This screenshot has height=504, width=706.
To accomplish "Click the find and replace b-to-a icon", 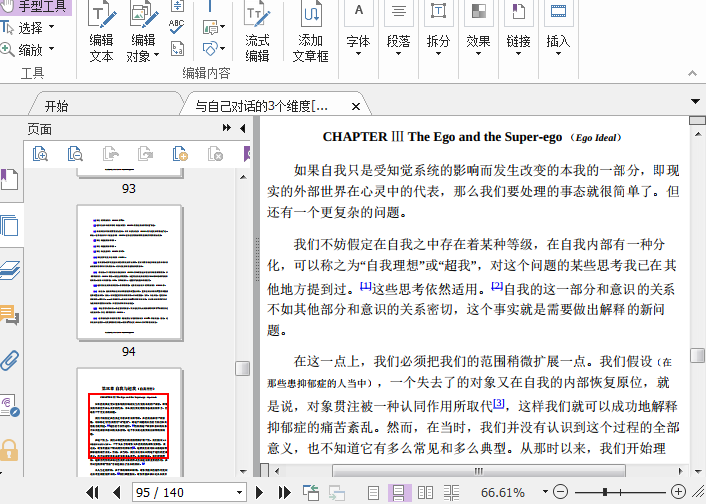I will [177, 48].
